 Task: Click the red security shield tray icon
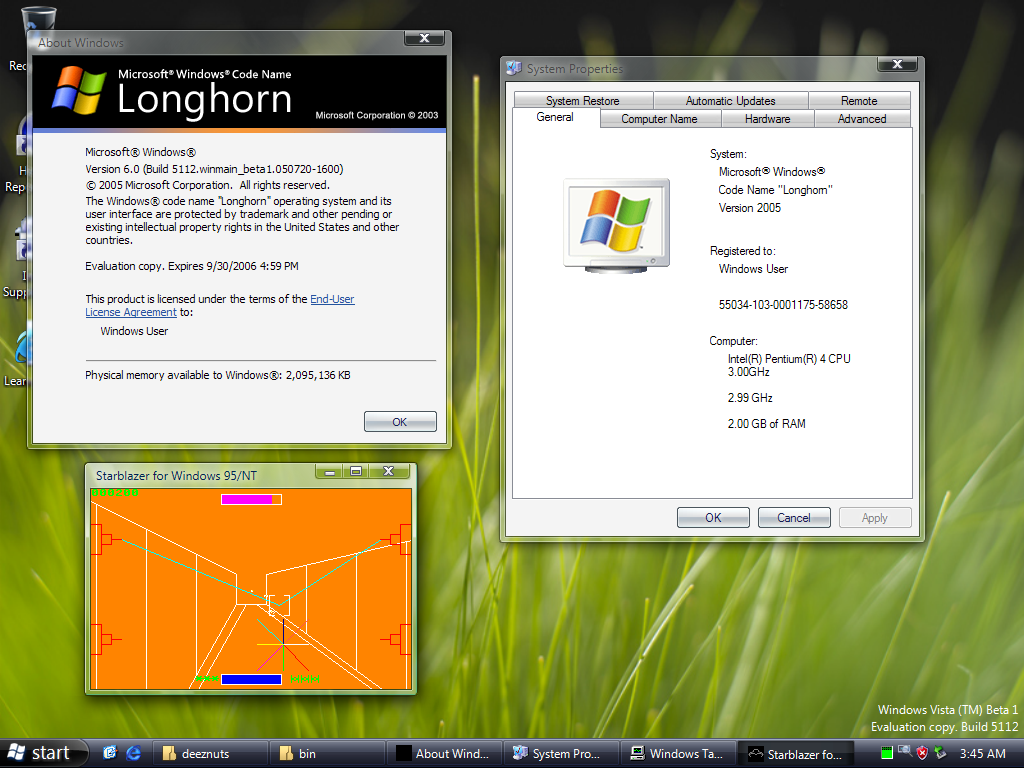pyautogui.click(x=922, y=753)
